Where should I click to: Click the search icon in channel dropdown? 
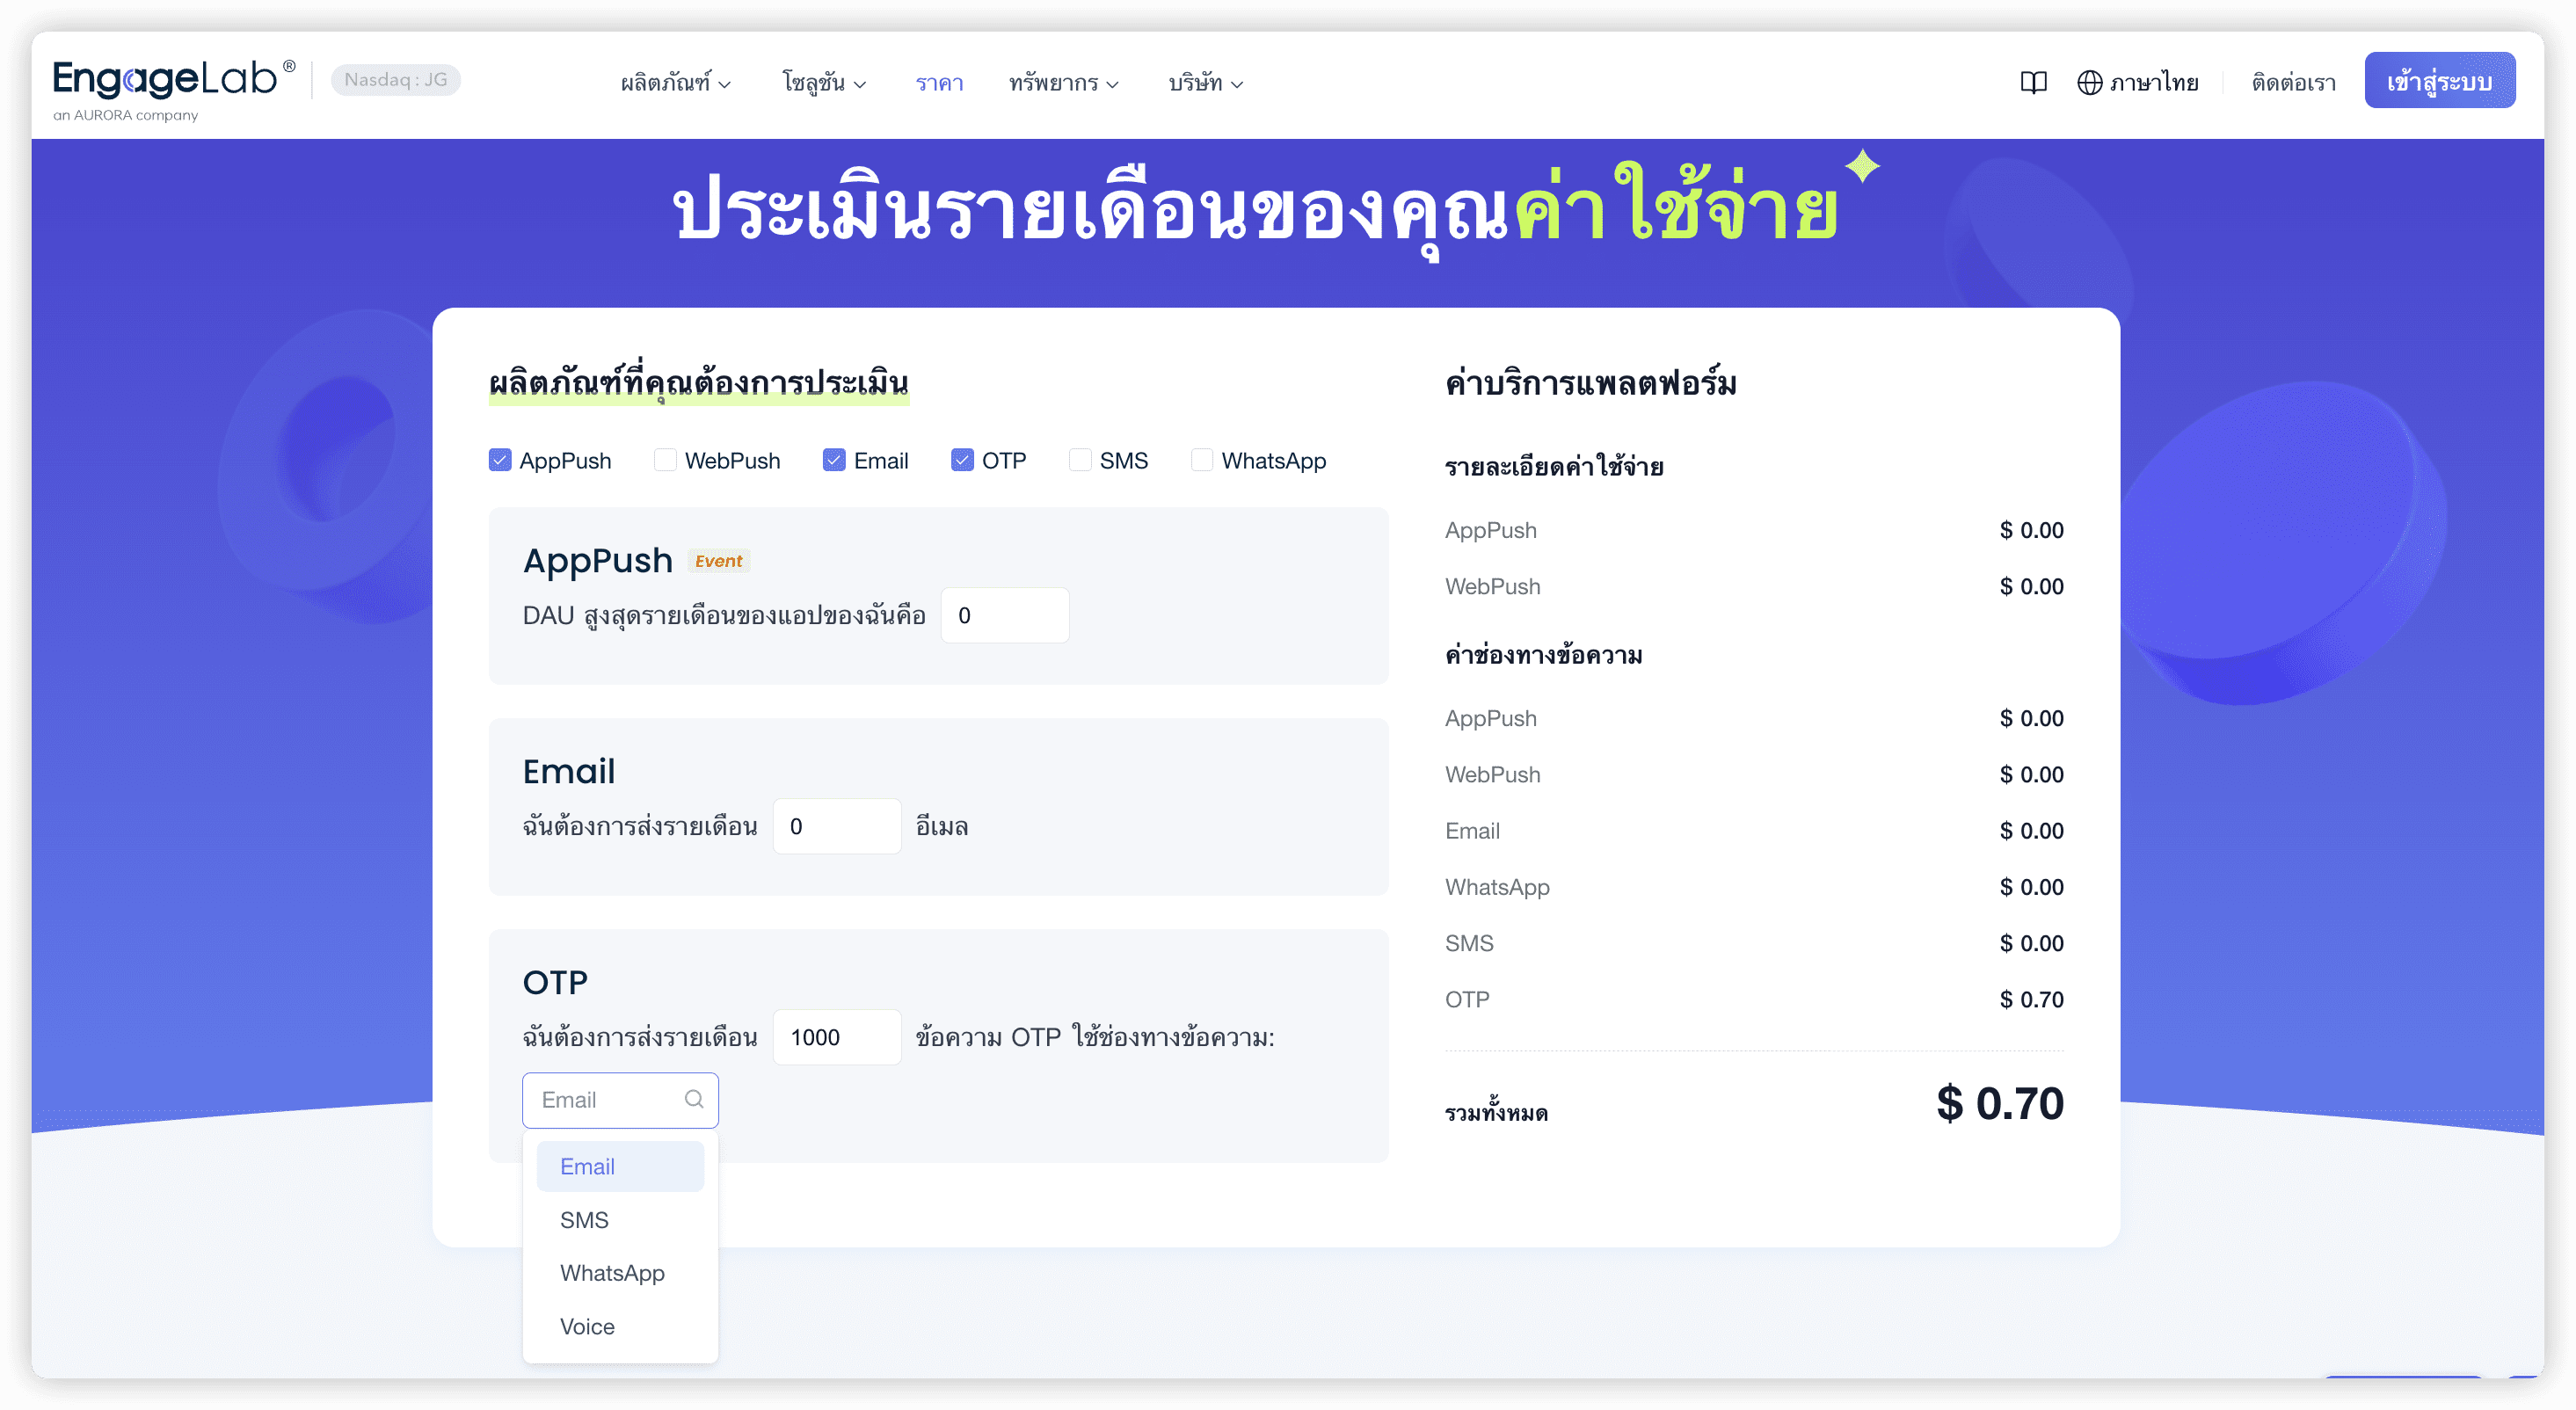click(x=694, y=1100)
